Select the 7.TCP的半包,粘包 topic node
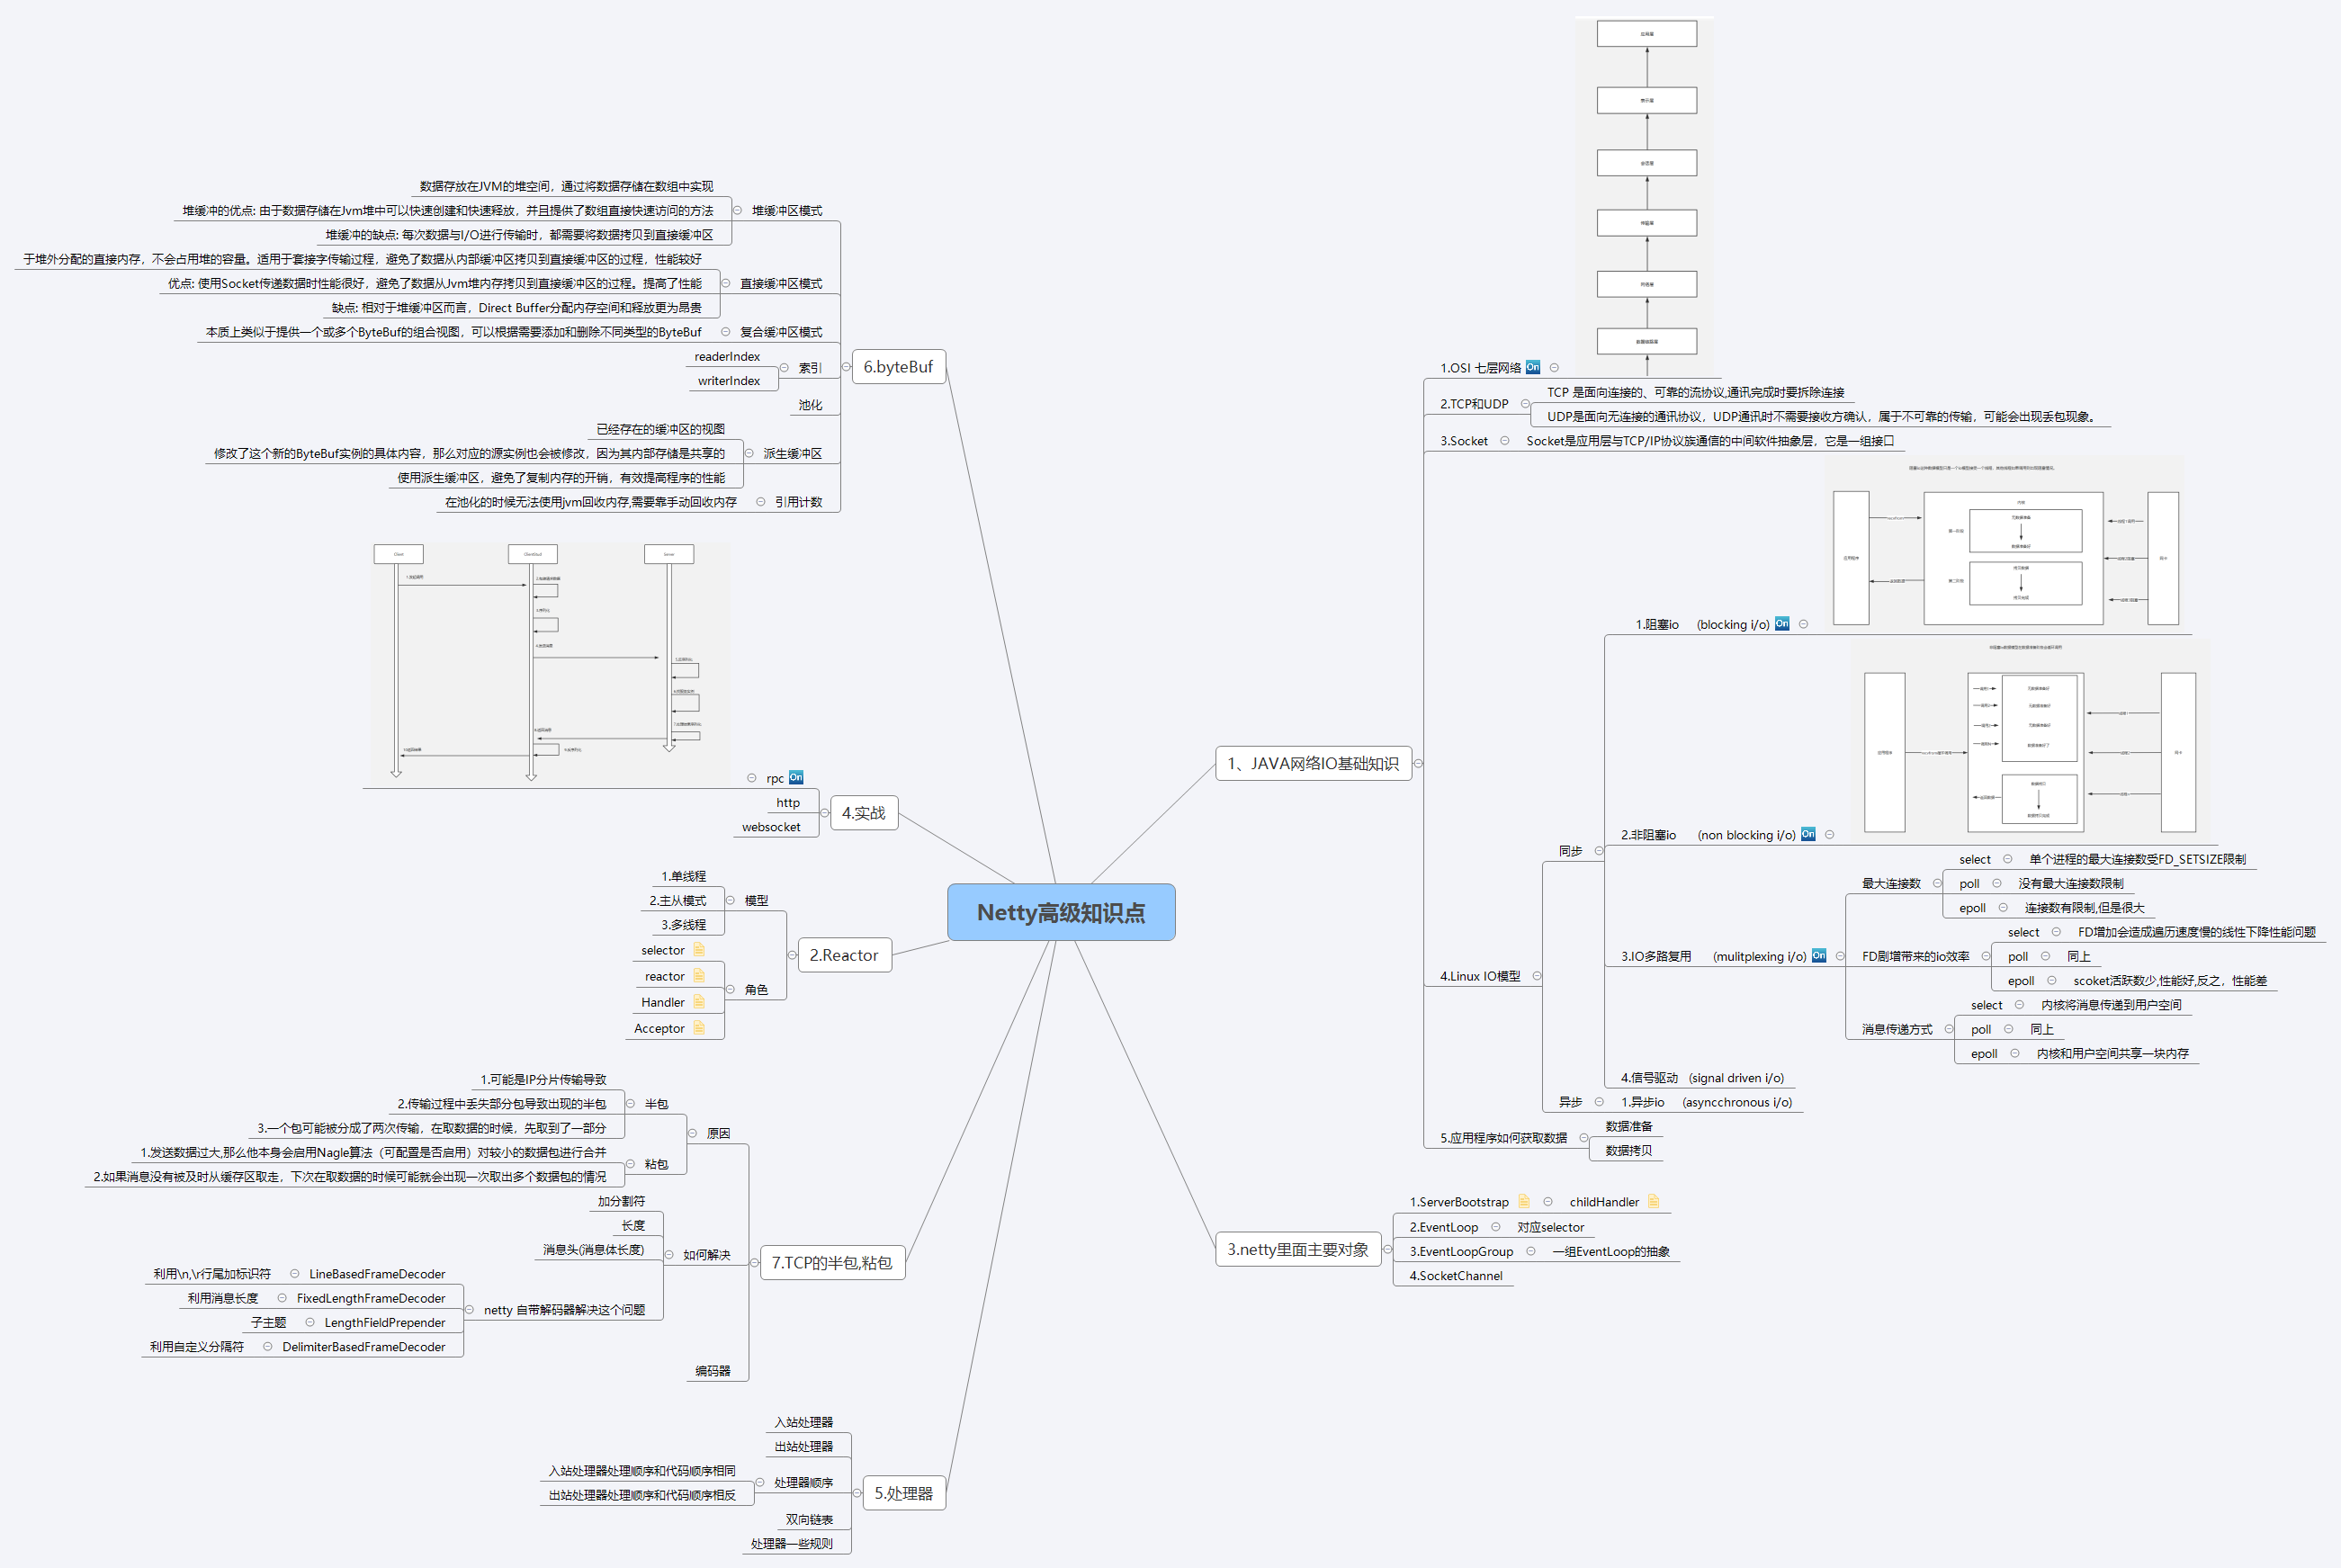Screen dimensions: 2341x1568 click(x=832, y=1262)
